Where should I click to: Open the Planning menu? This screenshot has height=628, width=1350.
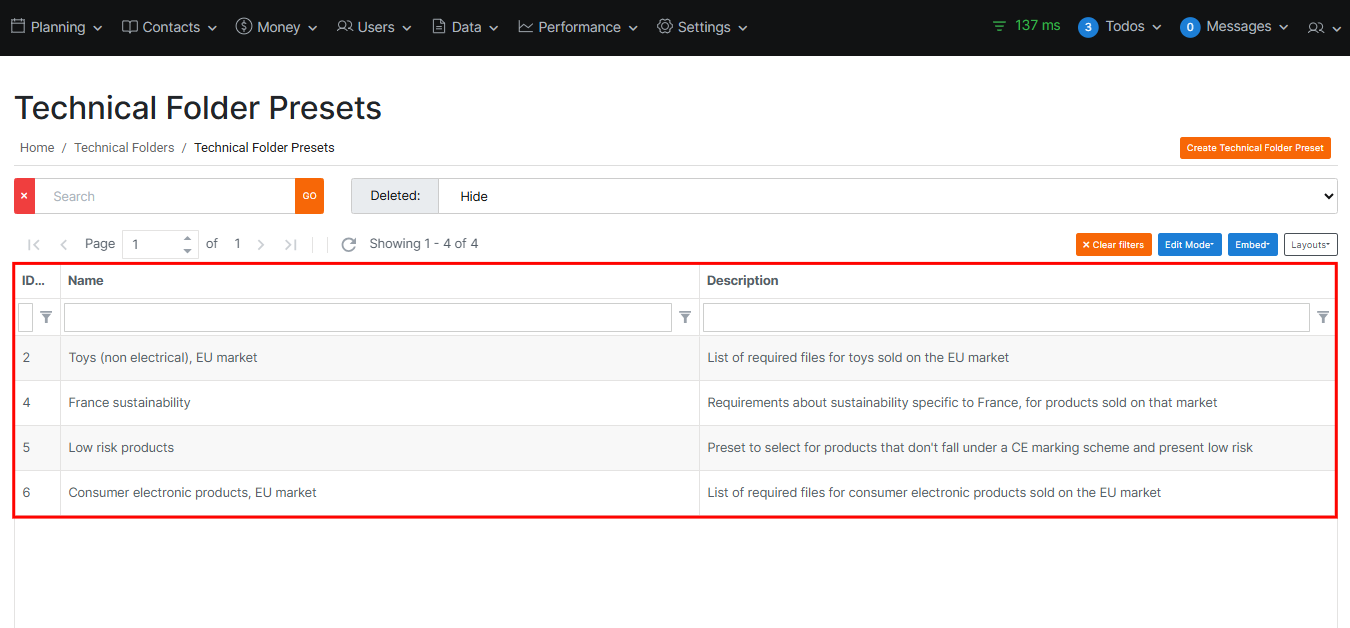(x=57, y=27)
